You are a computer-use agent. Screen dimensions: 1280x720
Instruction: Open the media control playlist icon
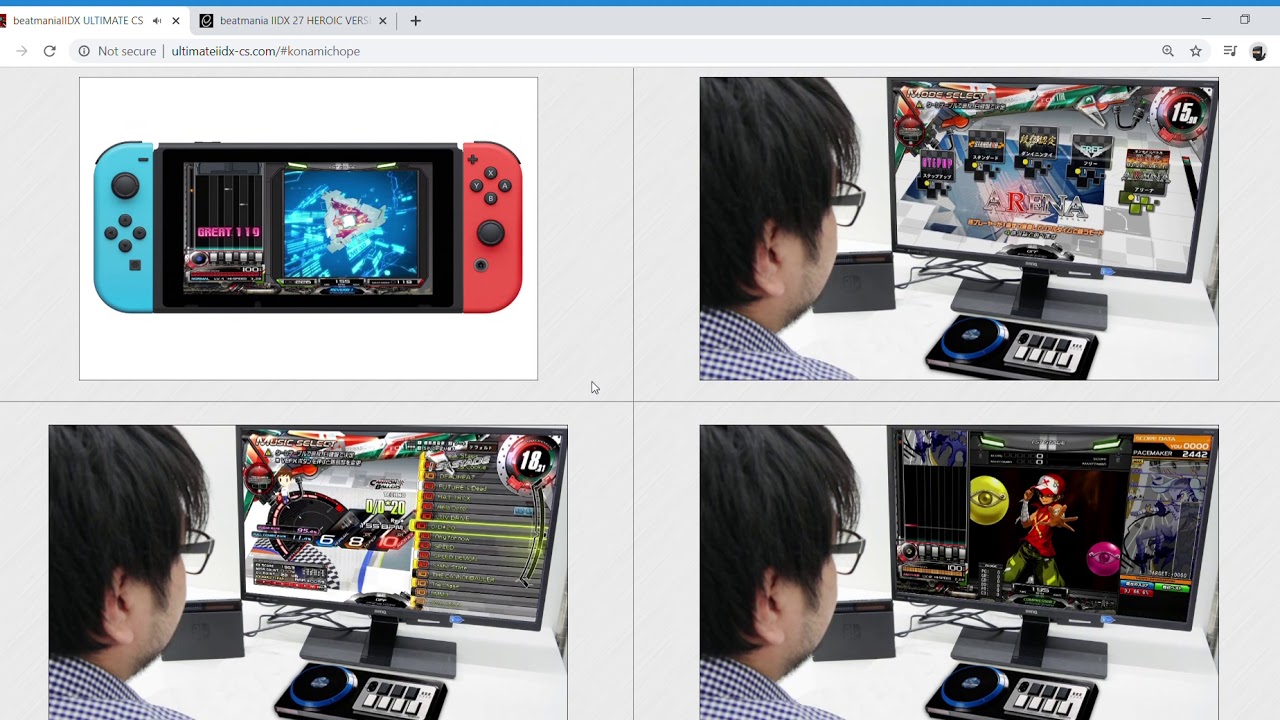click(1231, 51)
